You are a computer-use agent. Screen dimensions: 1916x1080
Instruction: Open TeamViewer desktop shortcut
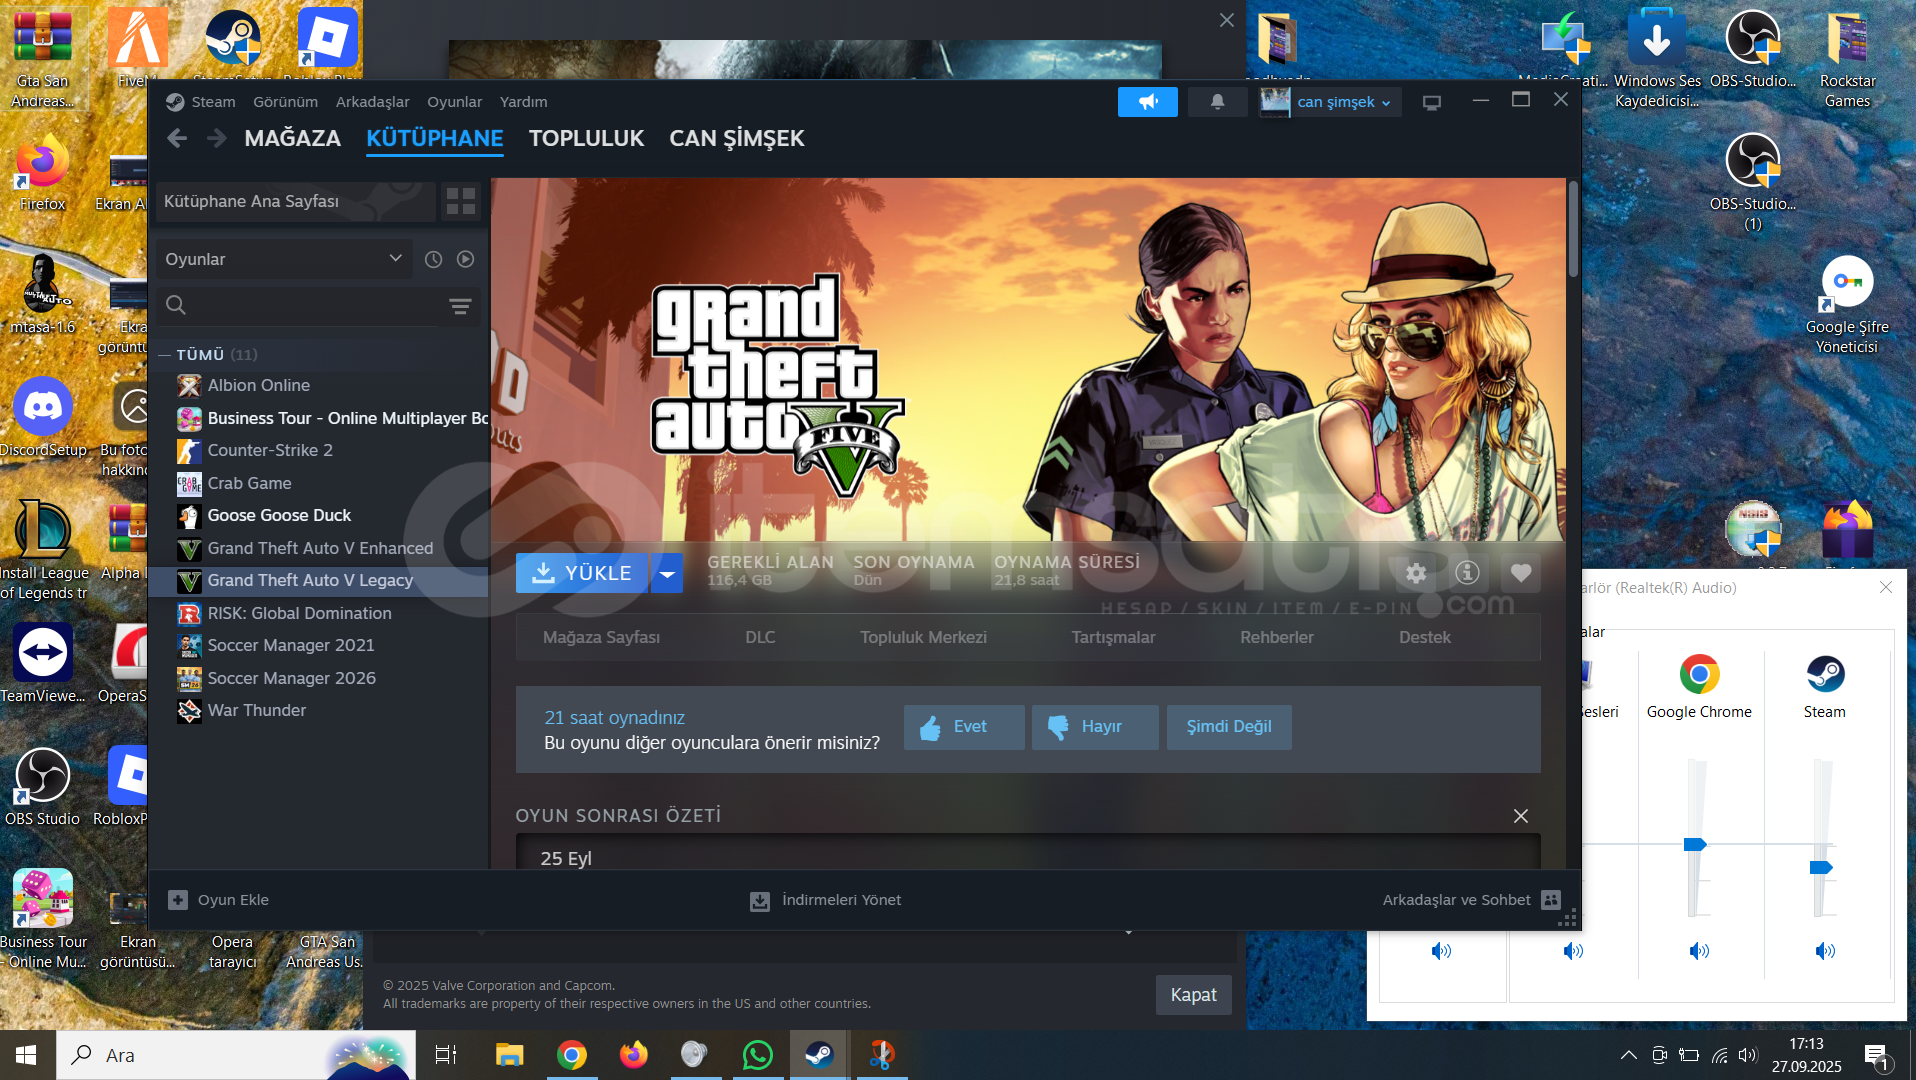pyautogui.click(x=43, y=664)
